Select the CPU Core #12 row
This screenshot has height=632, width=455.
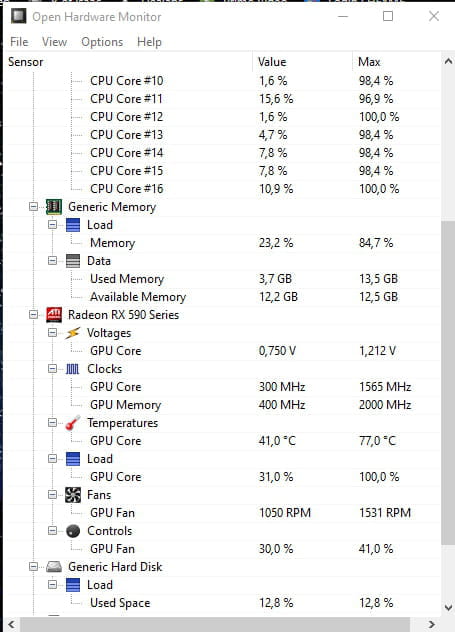[224, 117]
